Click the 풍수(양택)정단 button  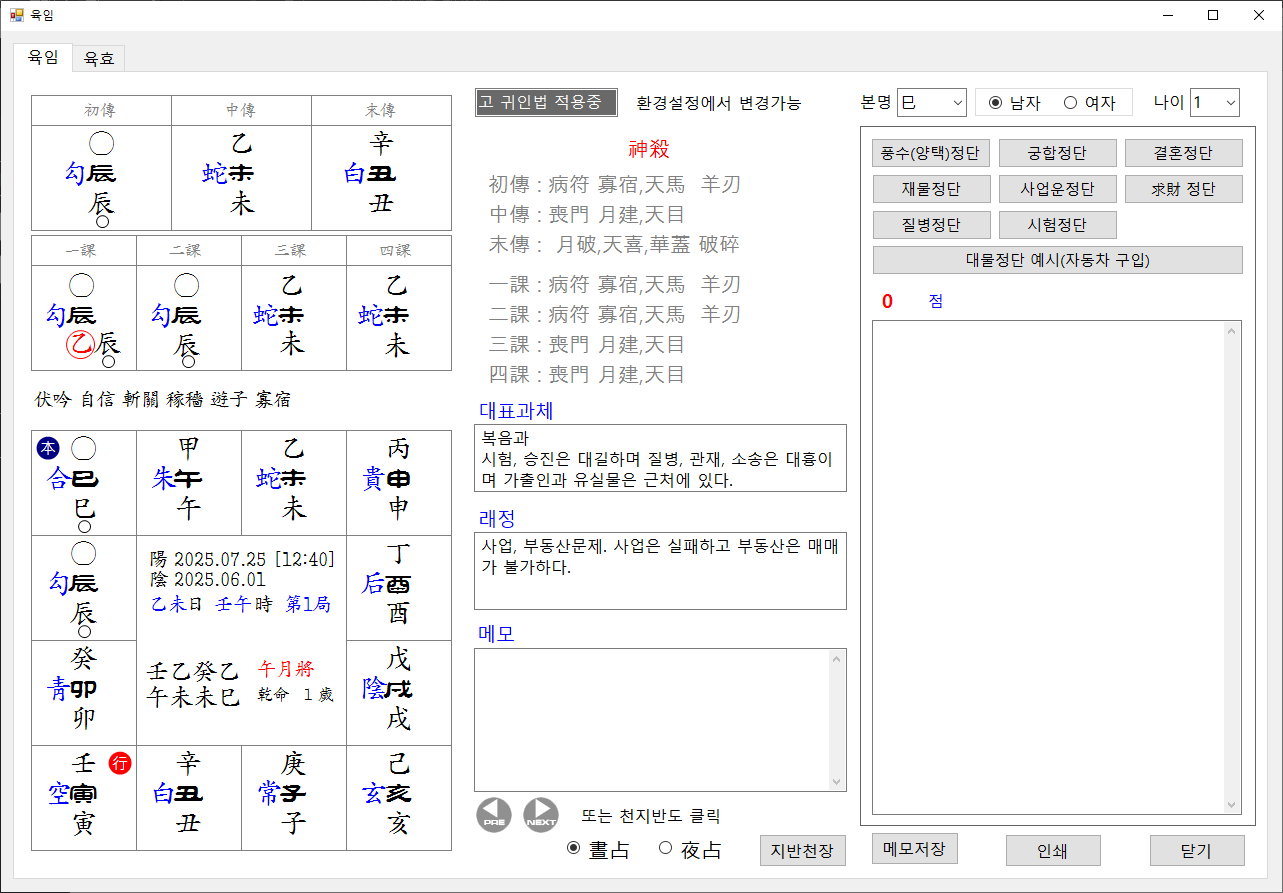931,153
